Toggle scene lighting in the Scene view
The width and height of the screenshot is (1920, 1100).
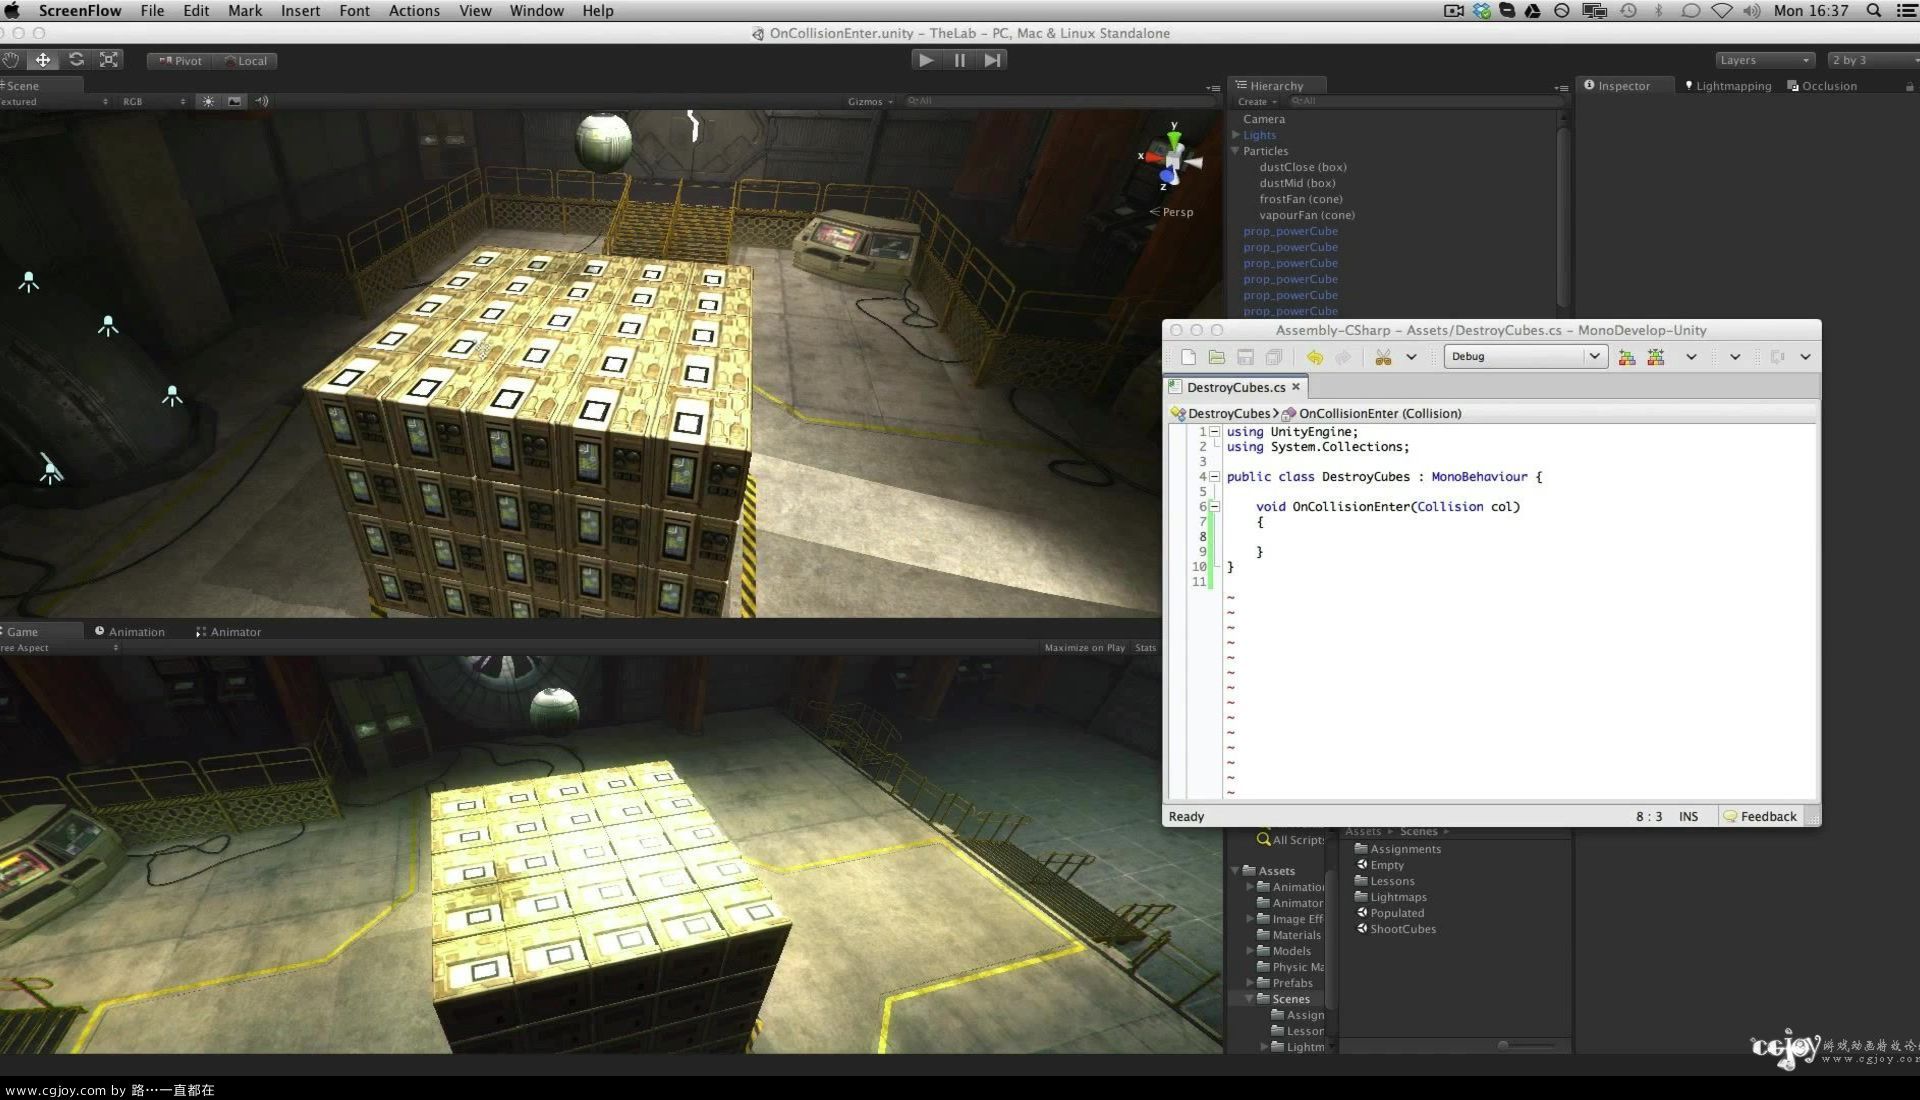pos(208,101)
